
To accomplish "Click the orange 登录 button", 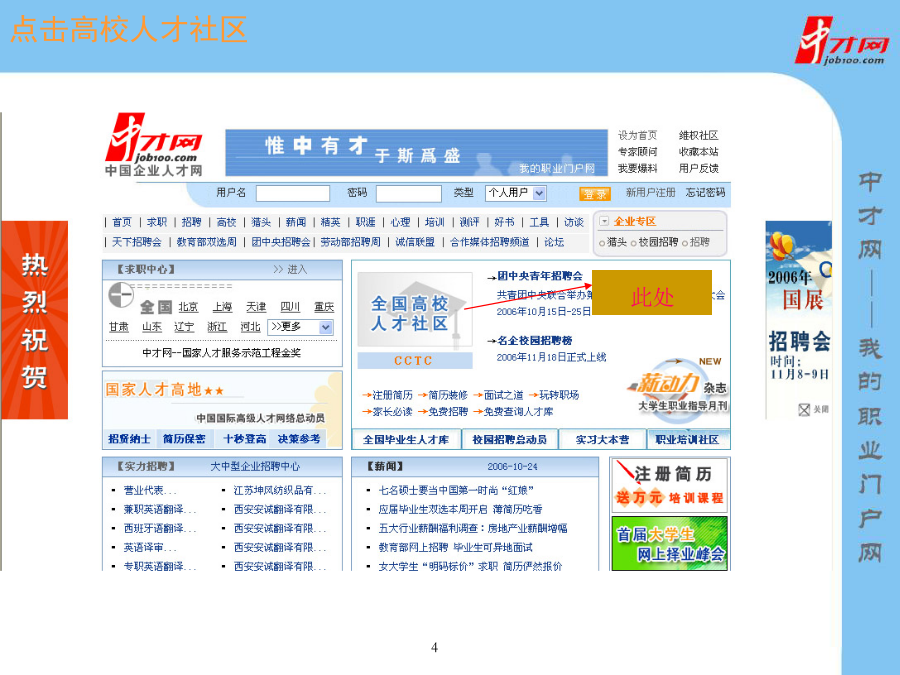I will click(595, 194).
